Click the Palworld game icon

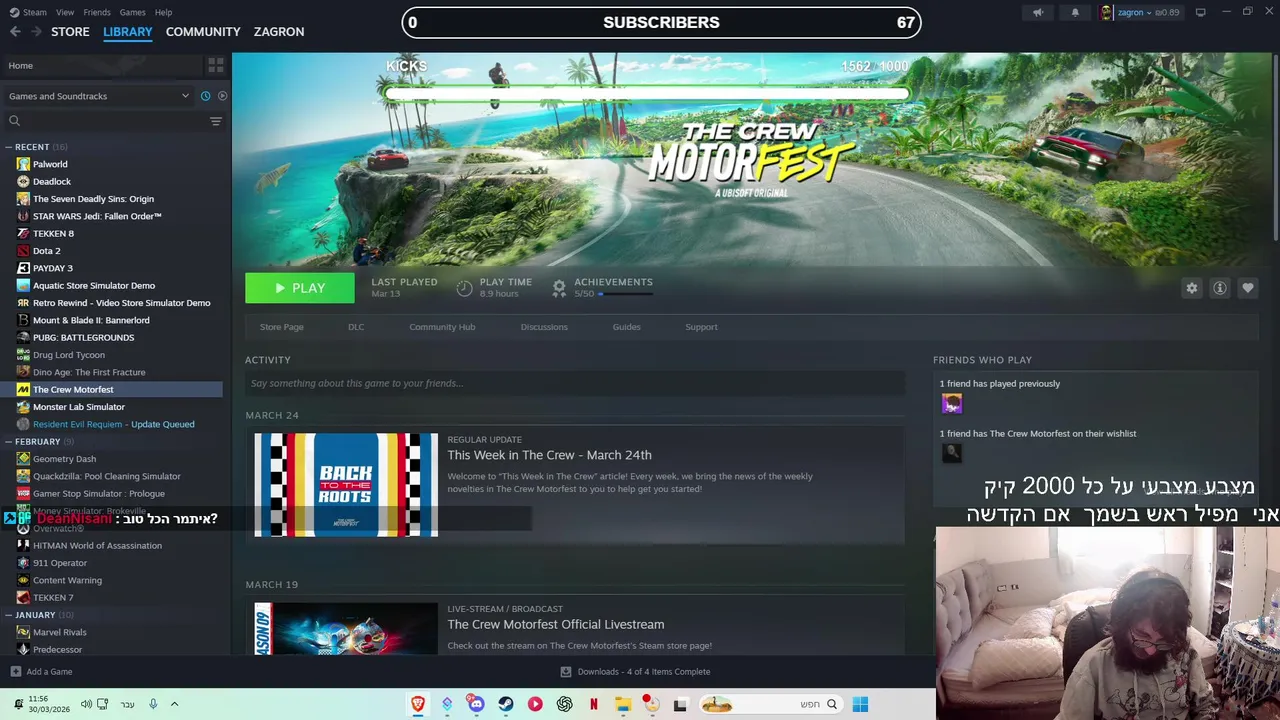[x=23, y=164]
